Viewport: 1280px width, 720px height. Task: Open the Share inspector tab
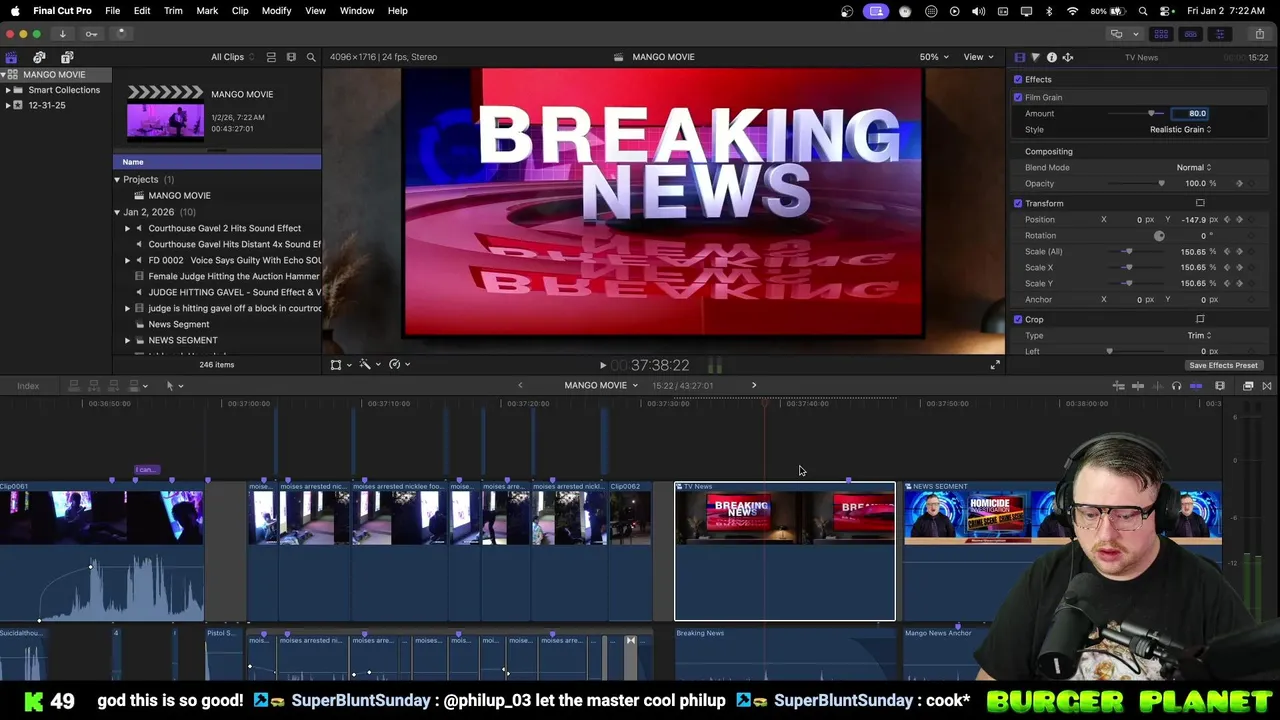1068,57
